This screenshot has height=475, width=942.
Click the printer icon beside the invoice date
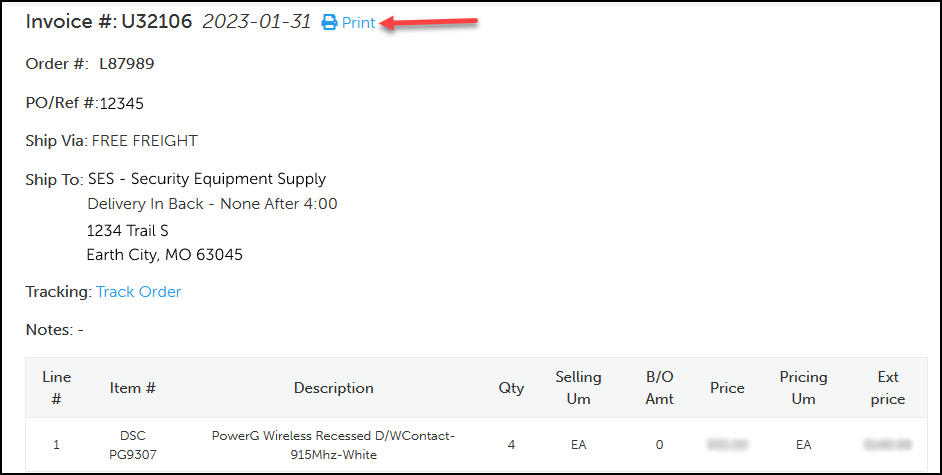click(x=329, y=23)
